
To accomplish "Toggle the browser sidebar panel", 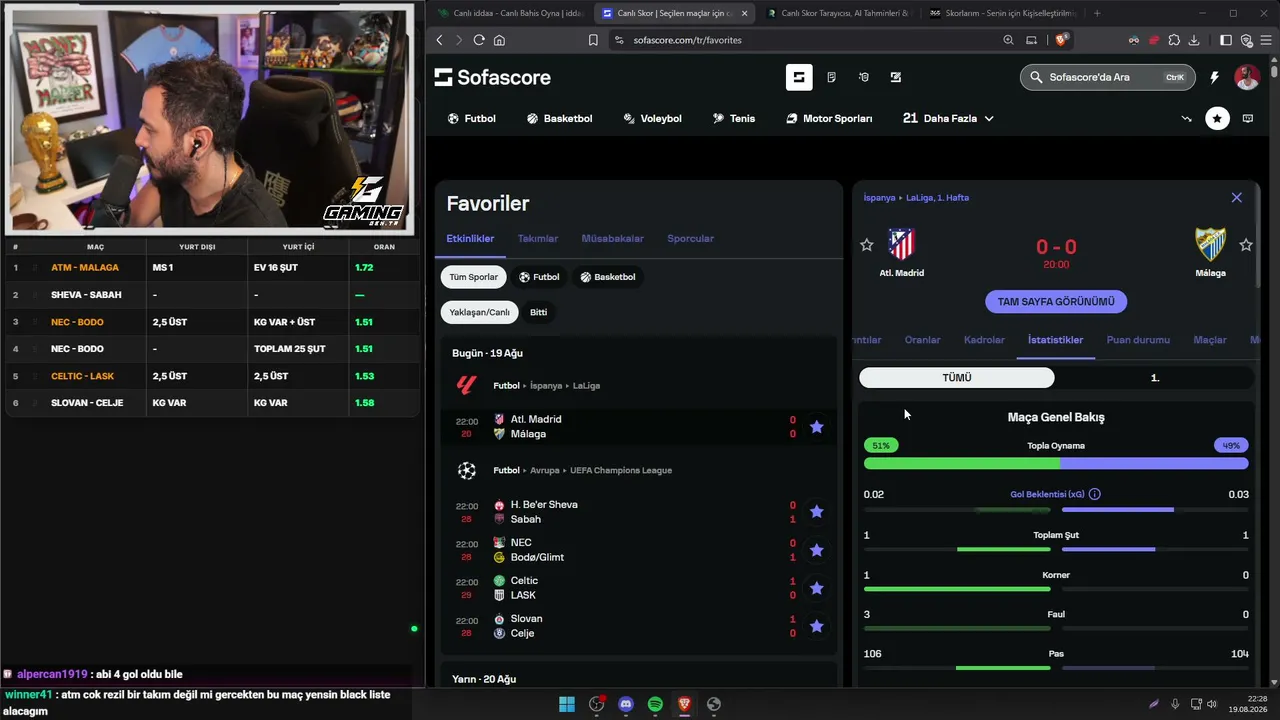I will tap(1226, 40).
